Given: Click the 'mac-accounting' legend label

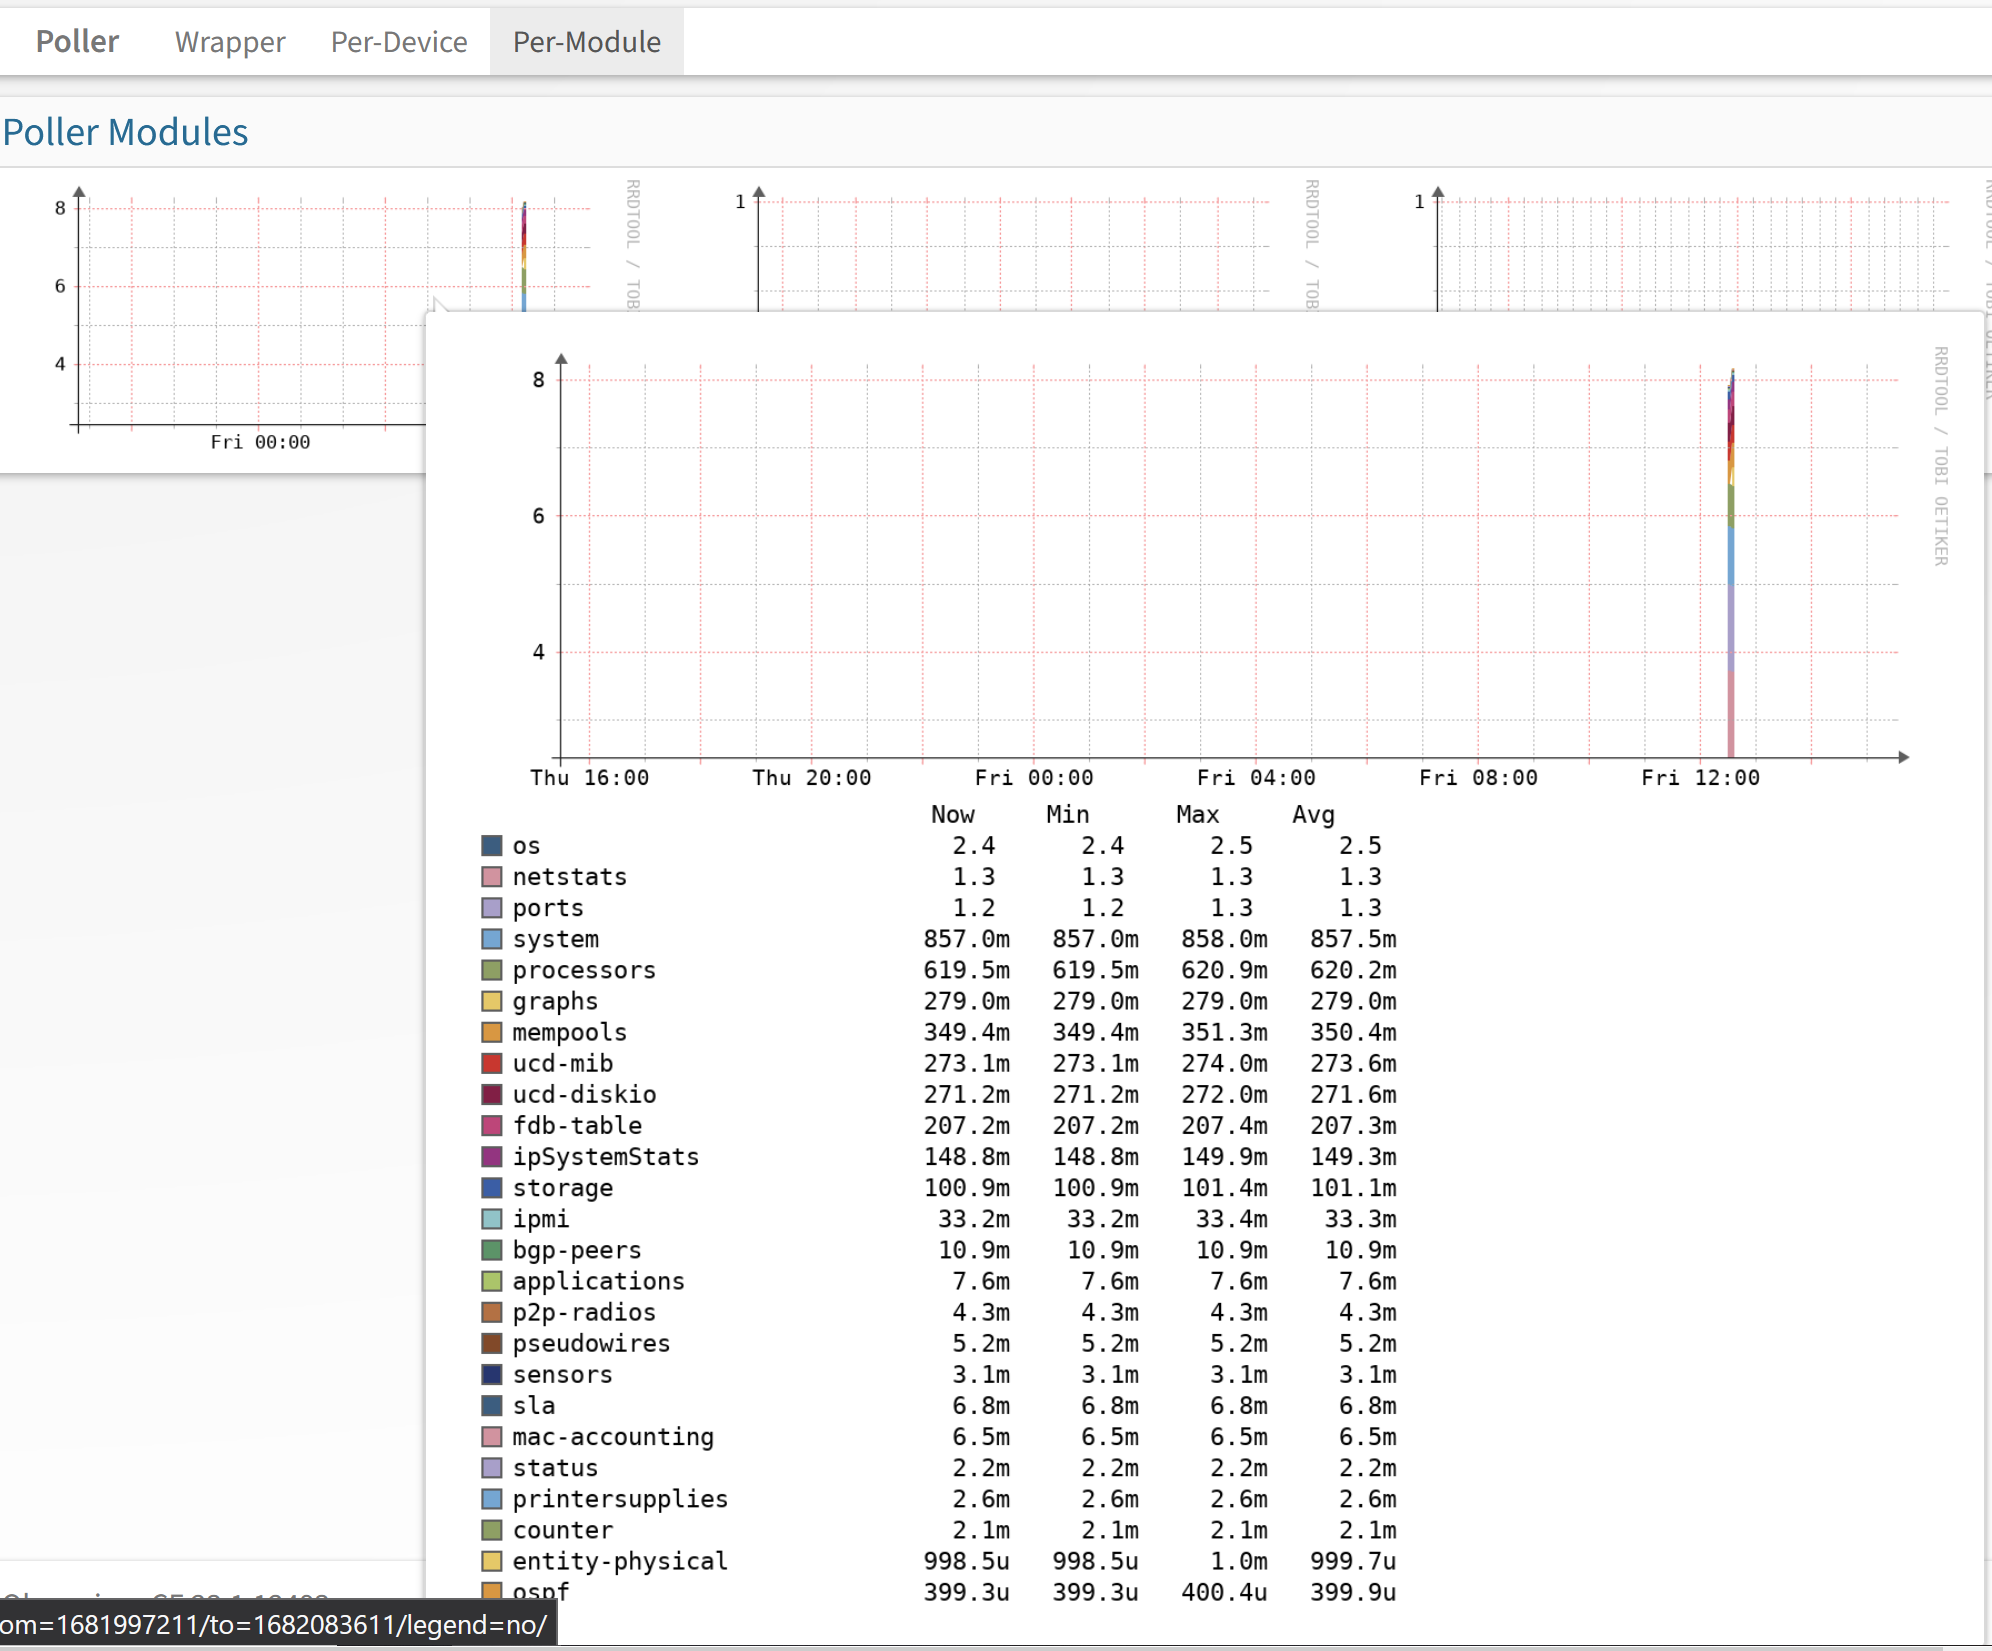Looking at the screenshot, I should click(x=613, y=1437).
